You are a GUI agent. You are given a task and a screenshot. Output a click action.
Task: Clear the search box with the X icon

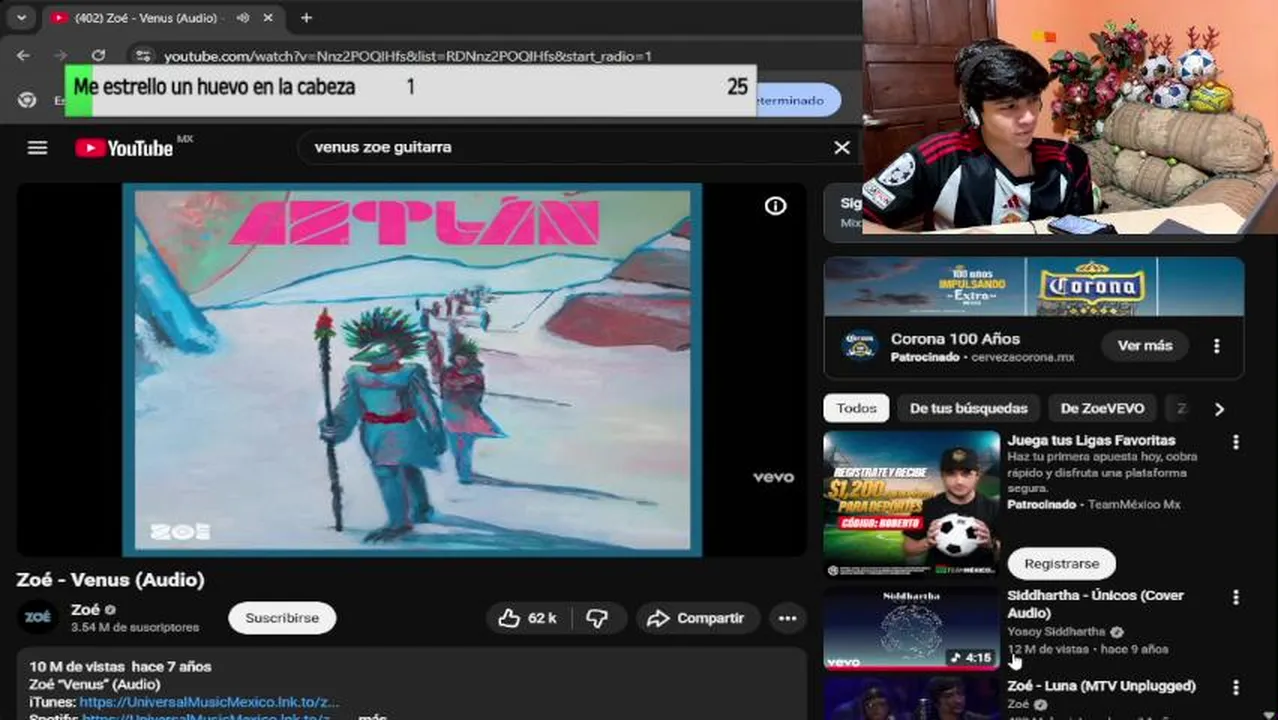842,147
